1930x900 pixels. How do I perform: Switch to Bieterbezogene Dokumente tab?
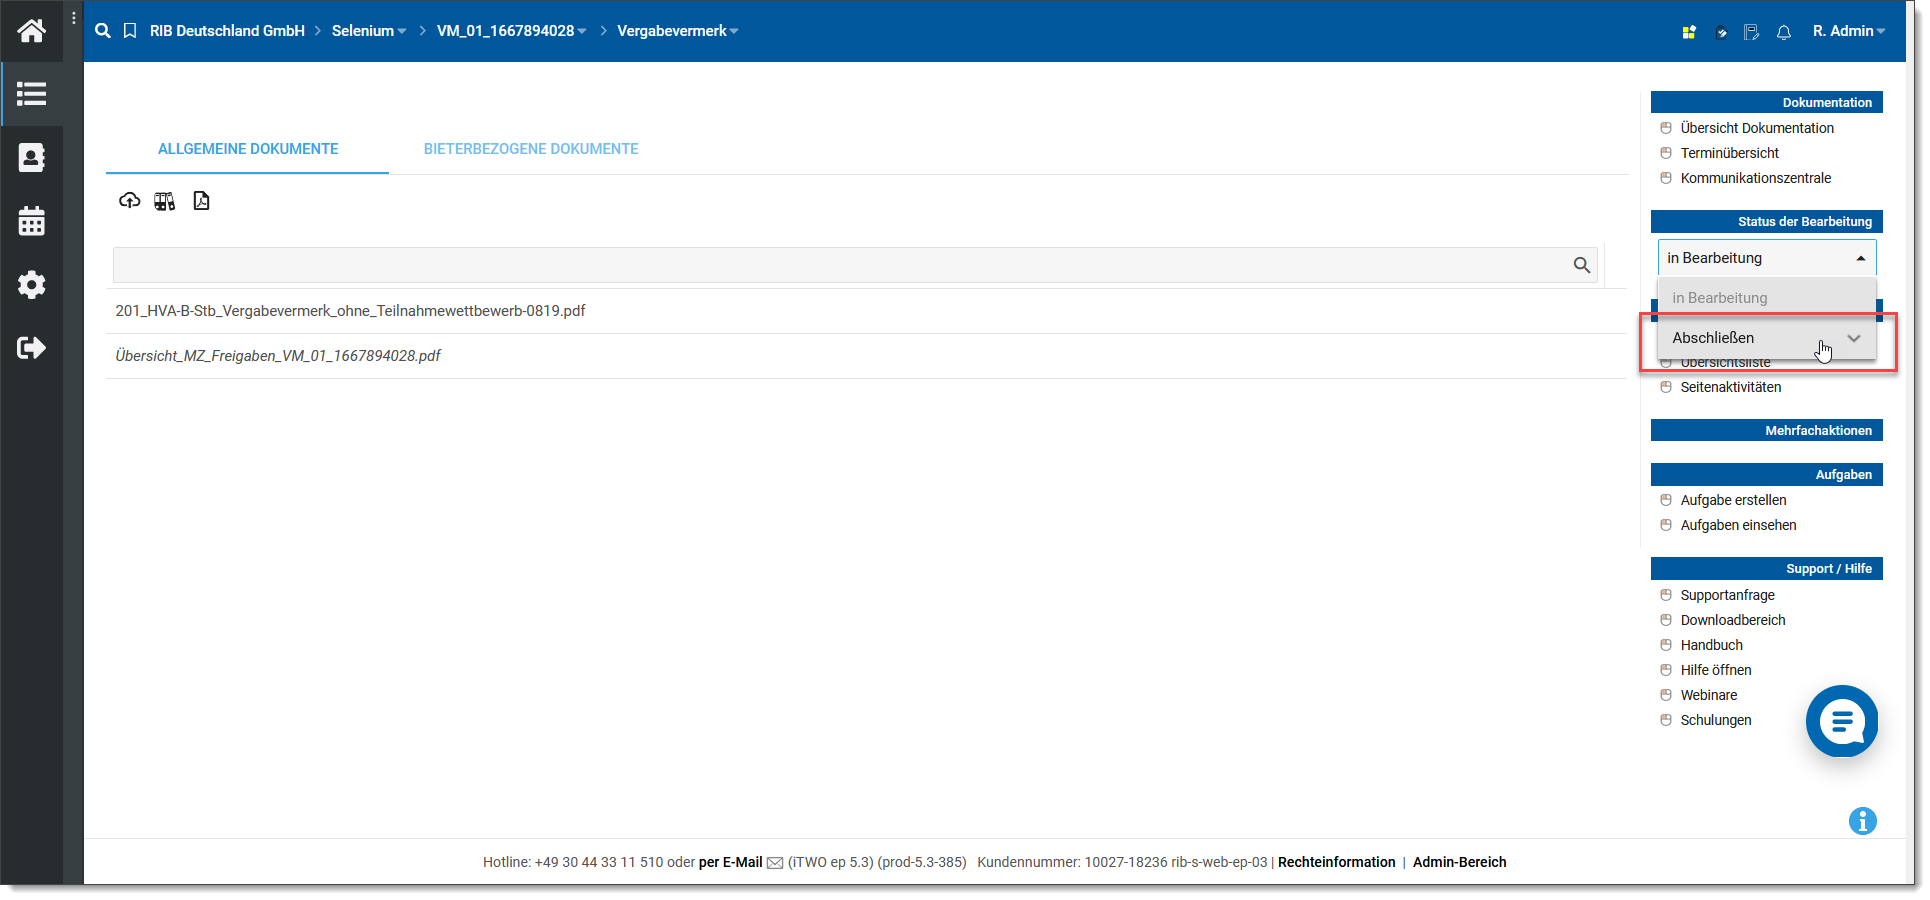[x=531, y=149]
